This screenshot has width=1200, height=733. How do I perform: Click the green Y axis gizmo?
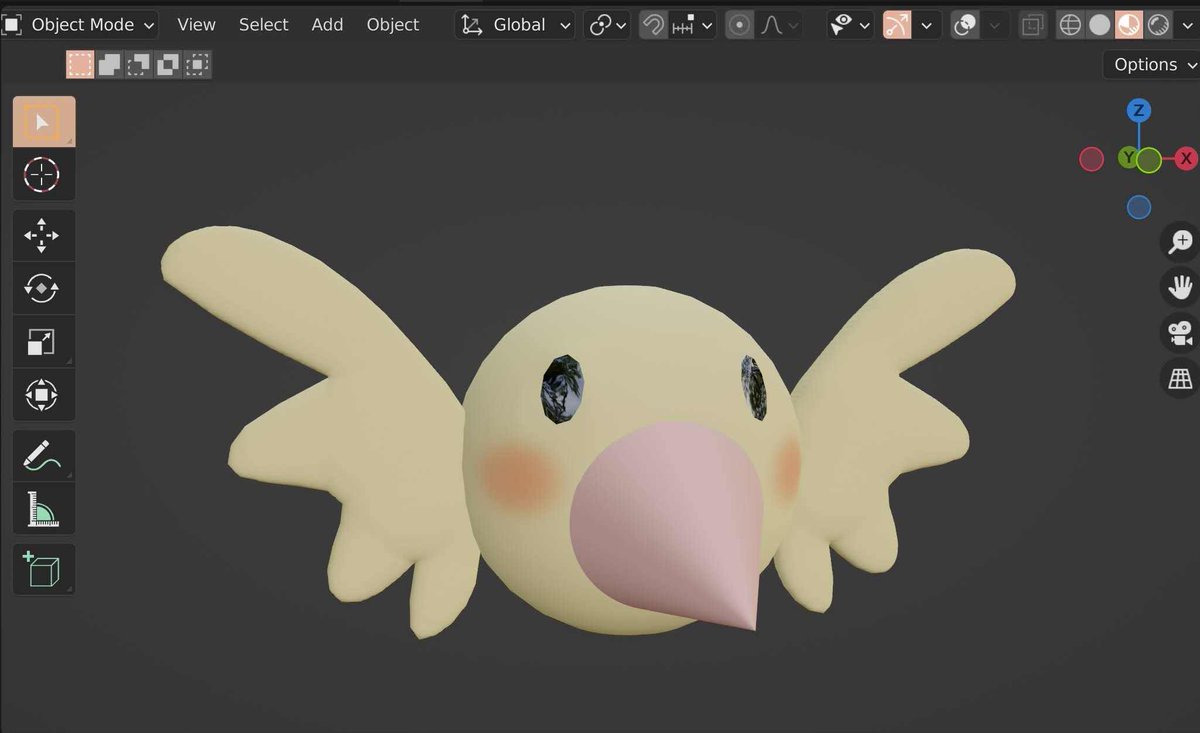(x=1127, y=158)
